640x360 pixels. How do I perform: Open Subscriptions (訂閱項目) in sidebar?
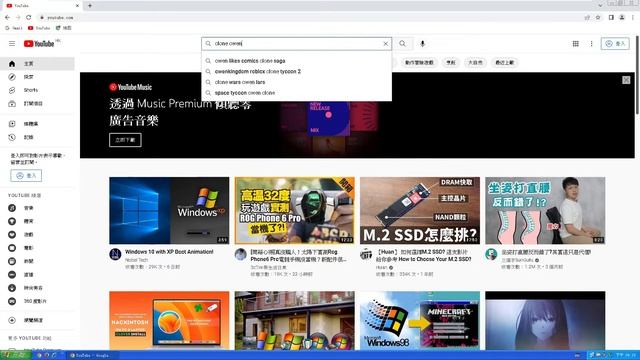pos(37,104)
